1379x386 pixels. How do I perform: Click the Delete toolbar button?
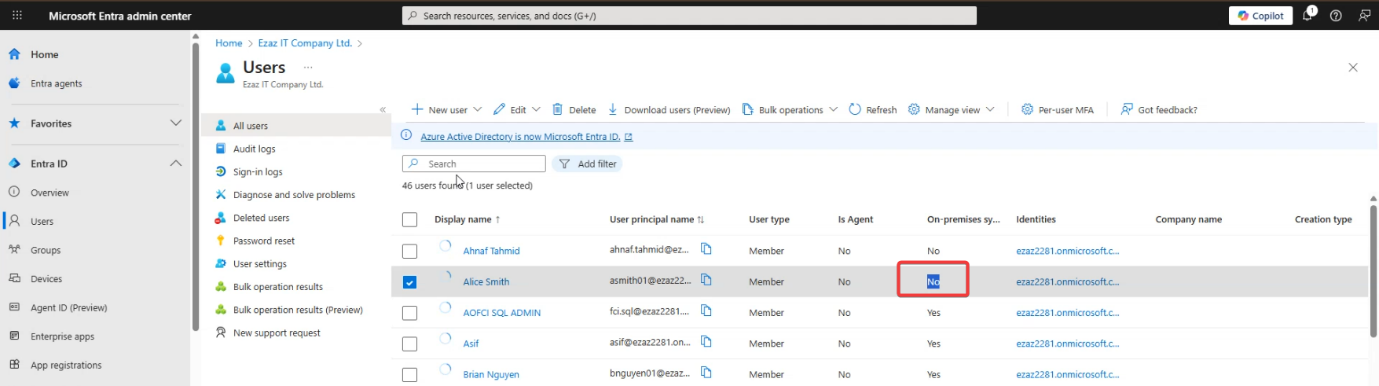pos(574,110)
